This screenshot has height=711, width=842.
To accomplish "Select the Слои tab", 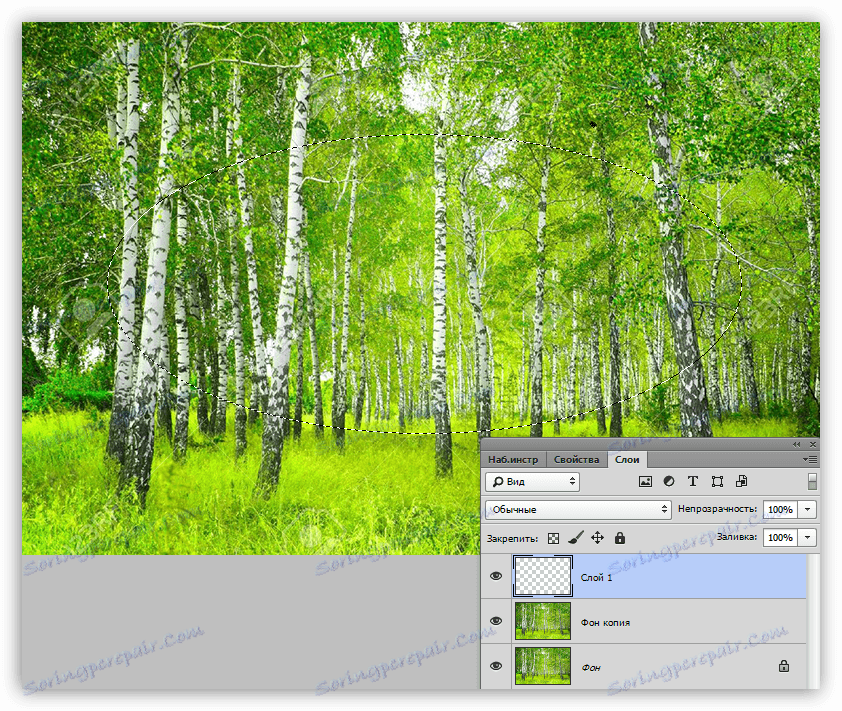I will 627,460.
